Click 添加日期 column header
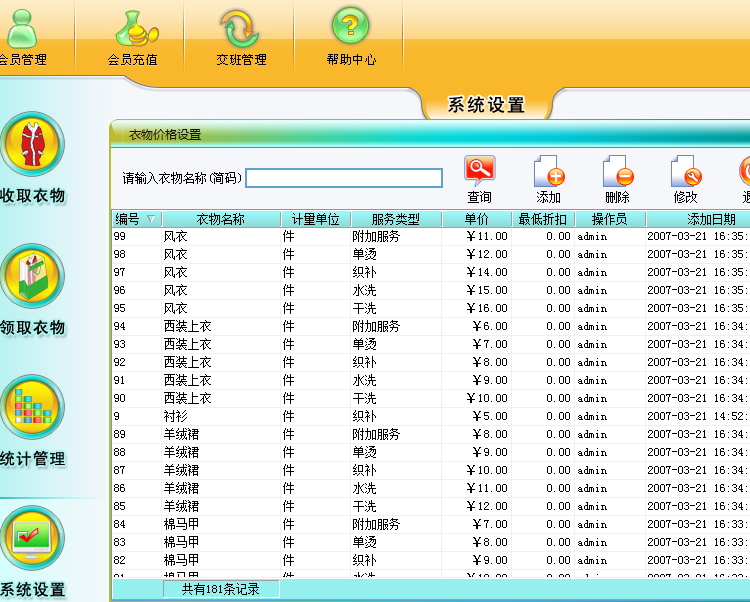Viewport: 750px width, 602px height. [x=698, y=219]
